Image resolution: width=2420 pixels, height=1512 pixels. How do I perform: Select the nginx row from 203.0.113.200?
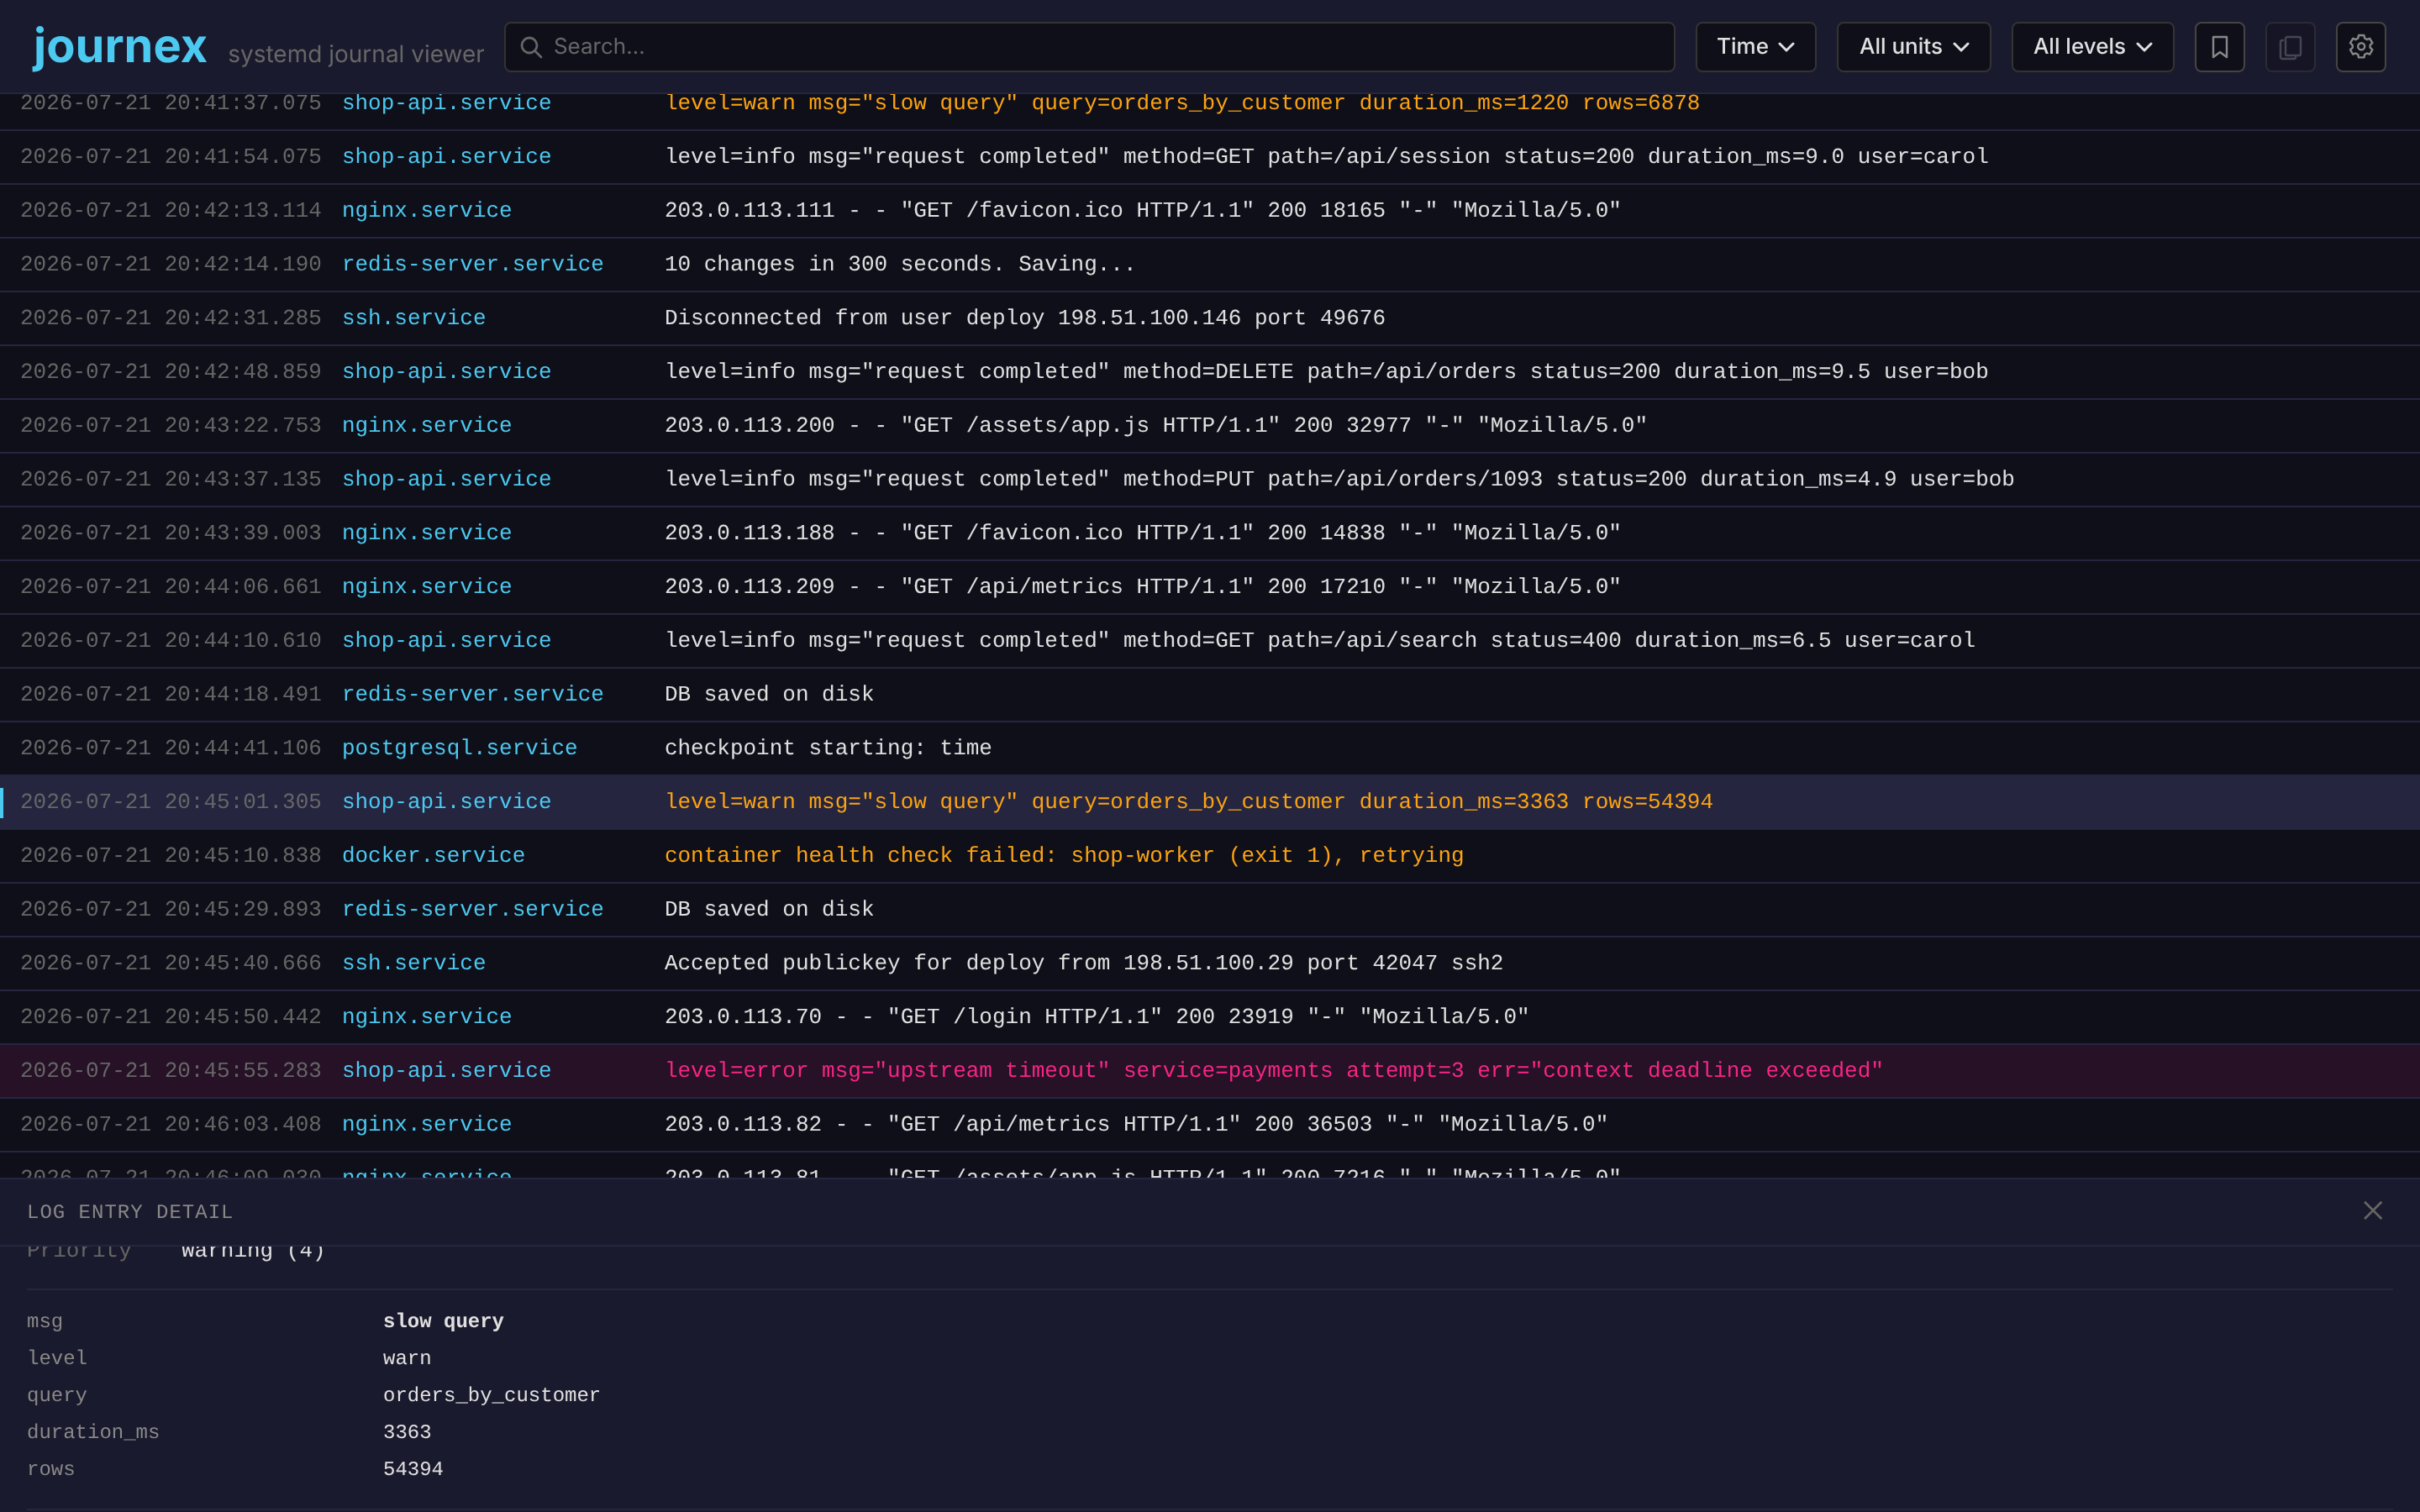1210,426
